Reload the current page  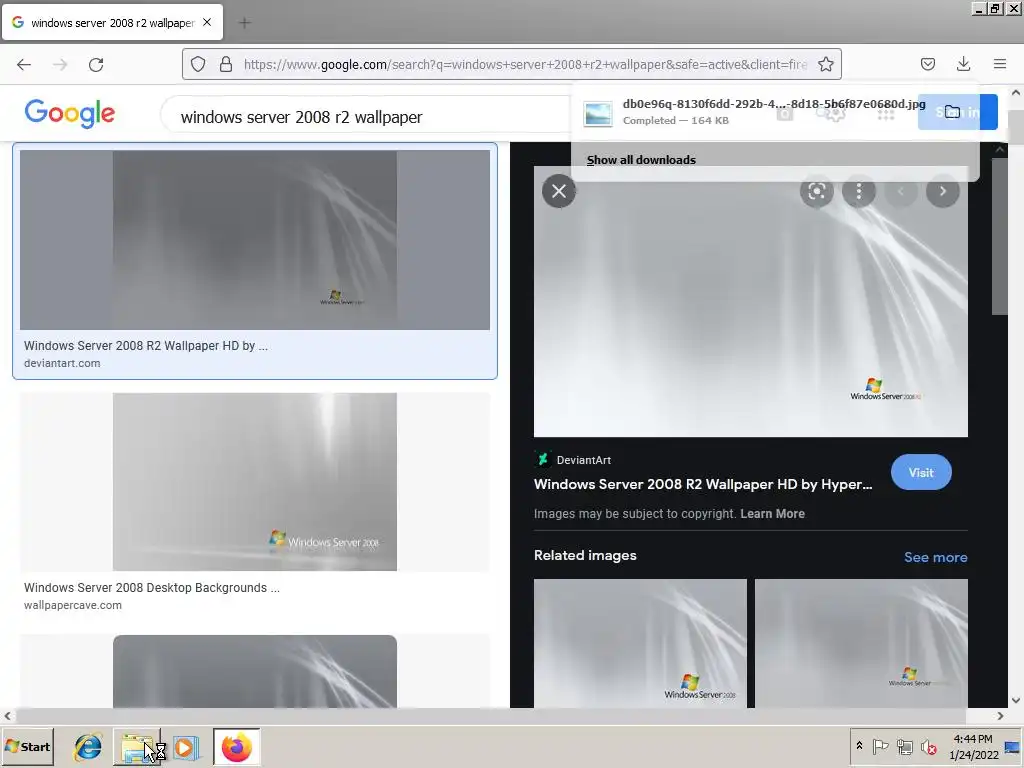click(96, 65)
